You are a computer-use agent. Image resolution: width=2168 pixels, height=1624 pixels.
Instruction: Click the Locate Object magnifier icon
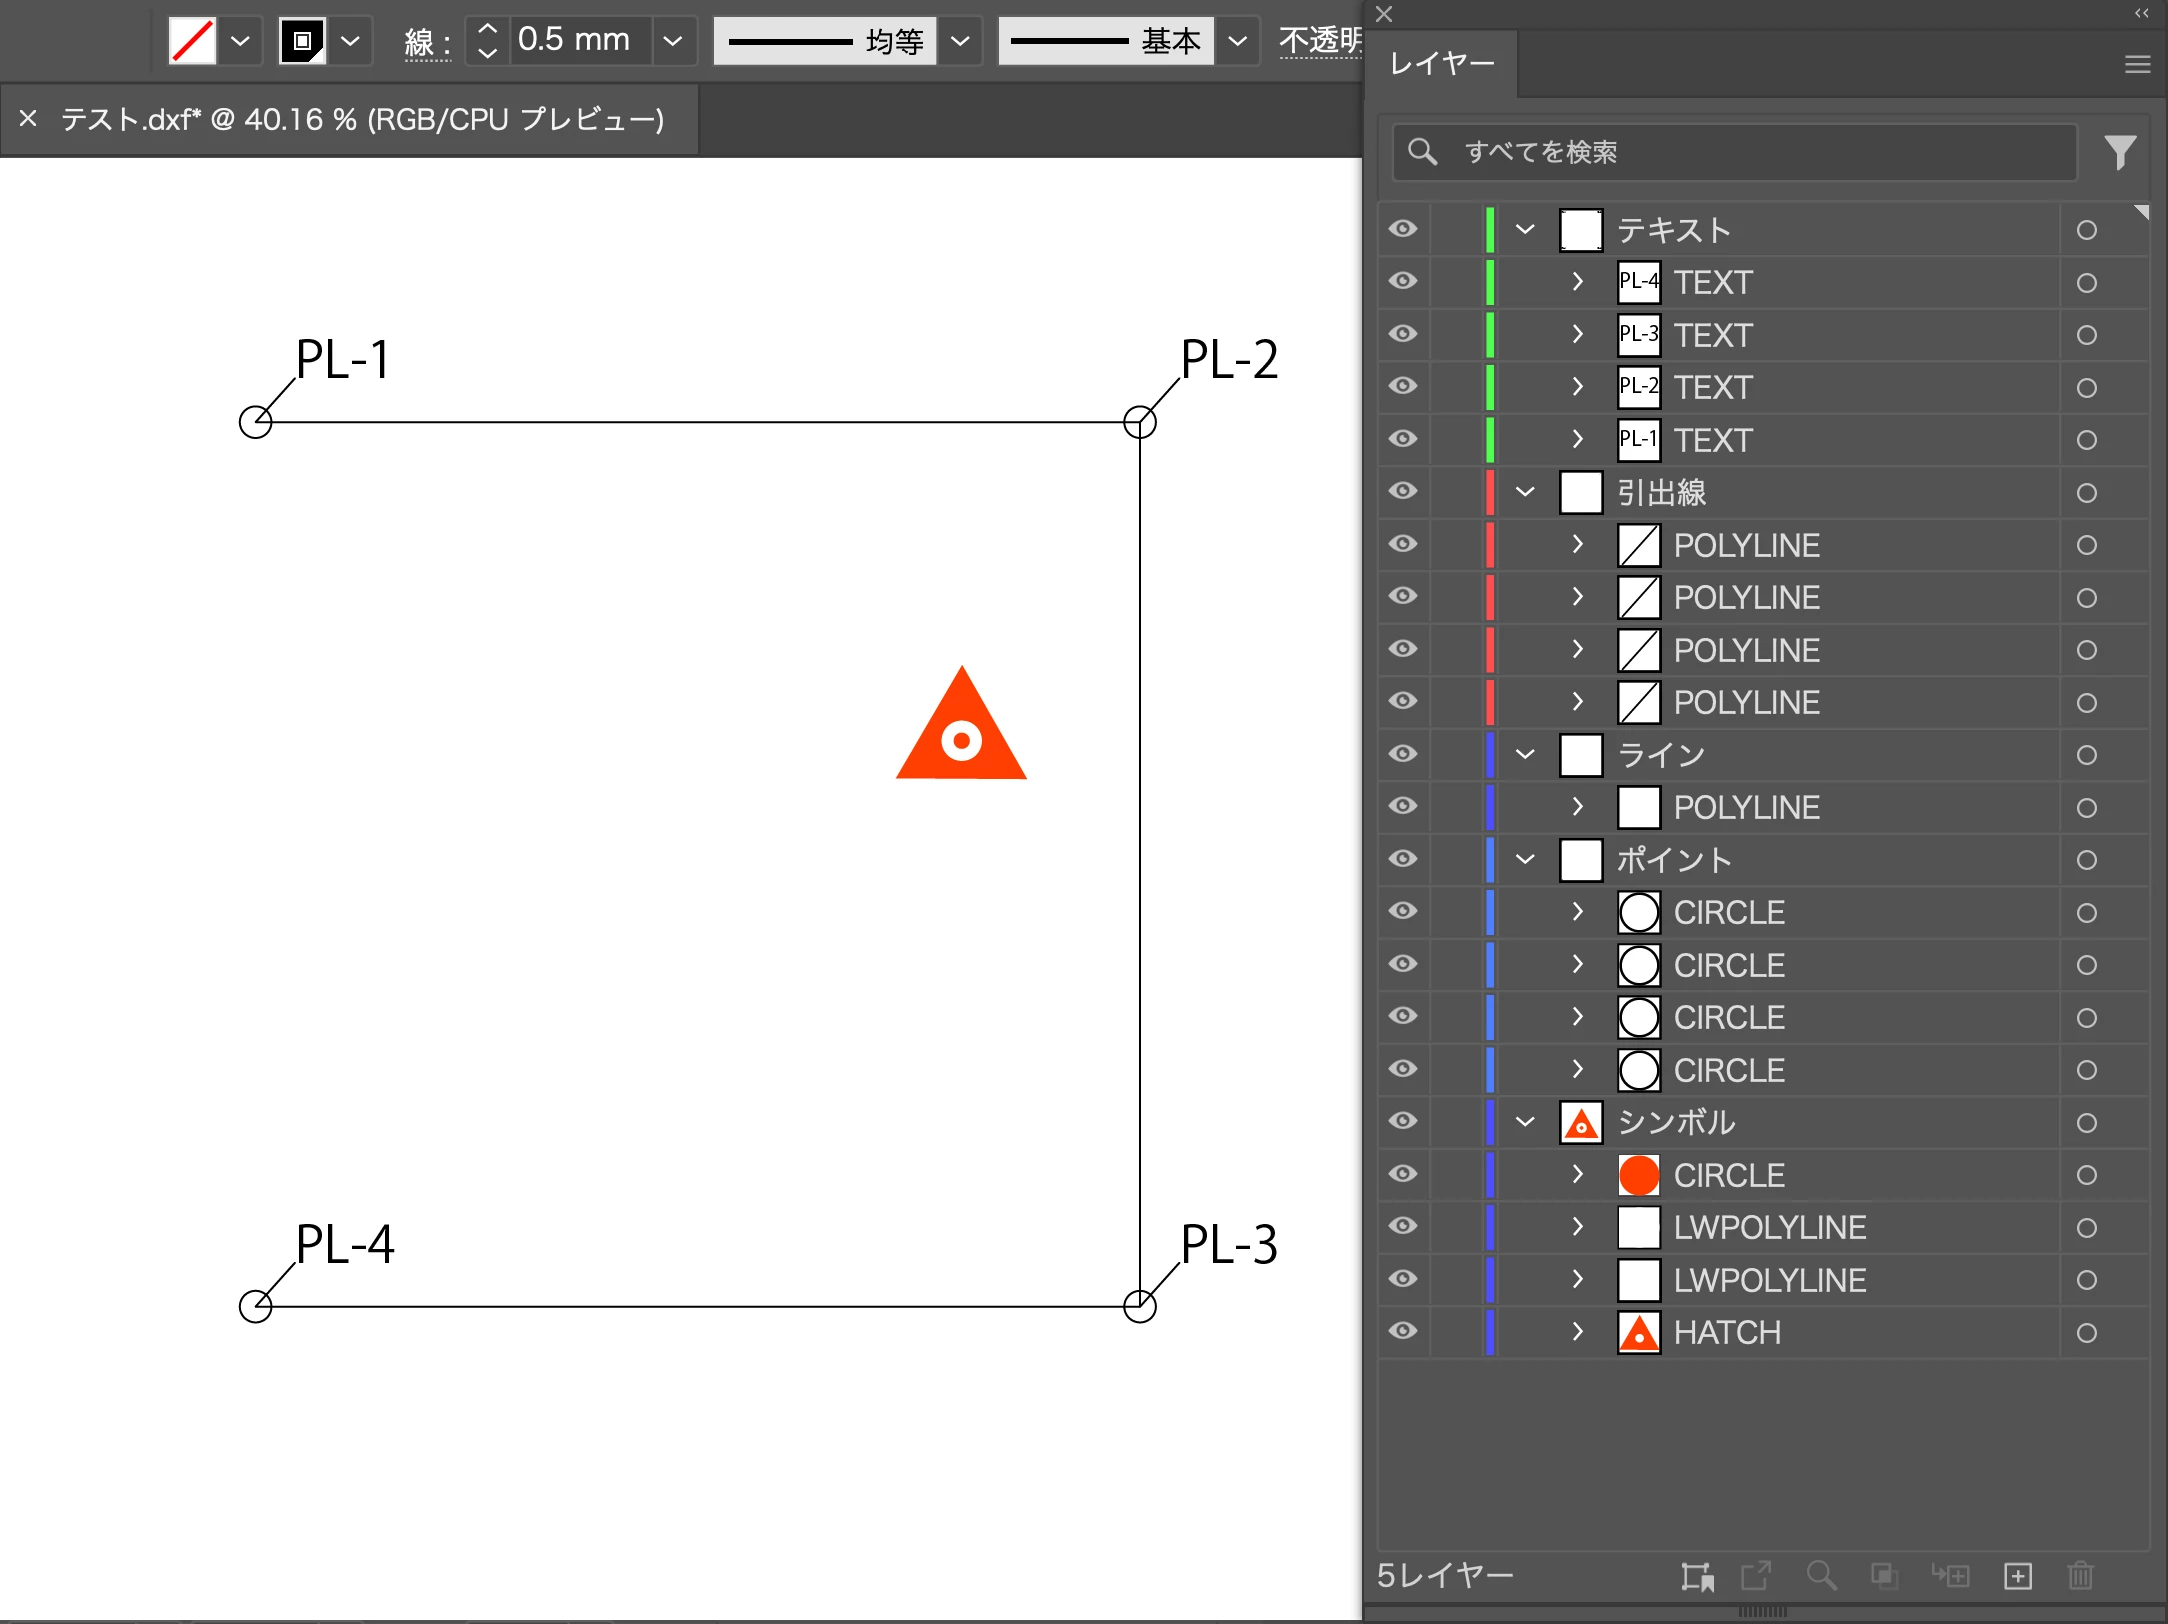click(x=1821, y=1576)
